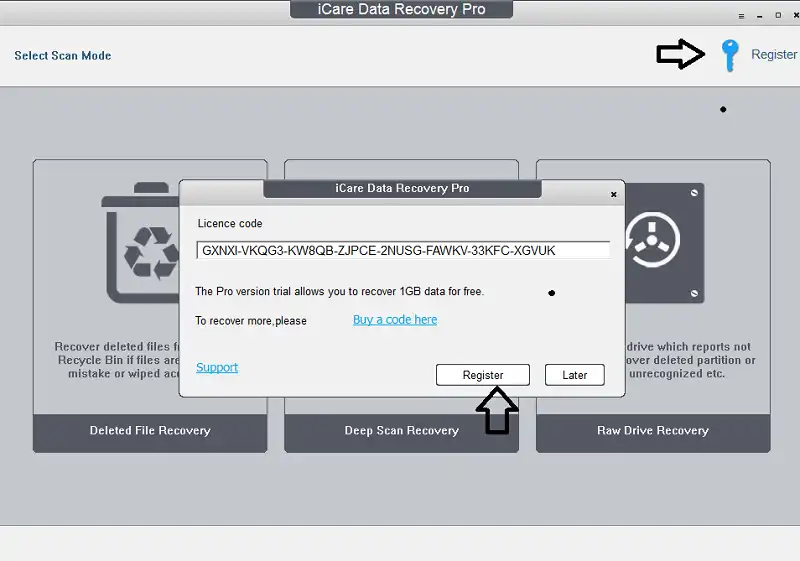800x561 pixels.
Task: Close the main iCare application window
Action: pyautogui.click(x=795, y=16)
